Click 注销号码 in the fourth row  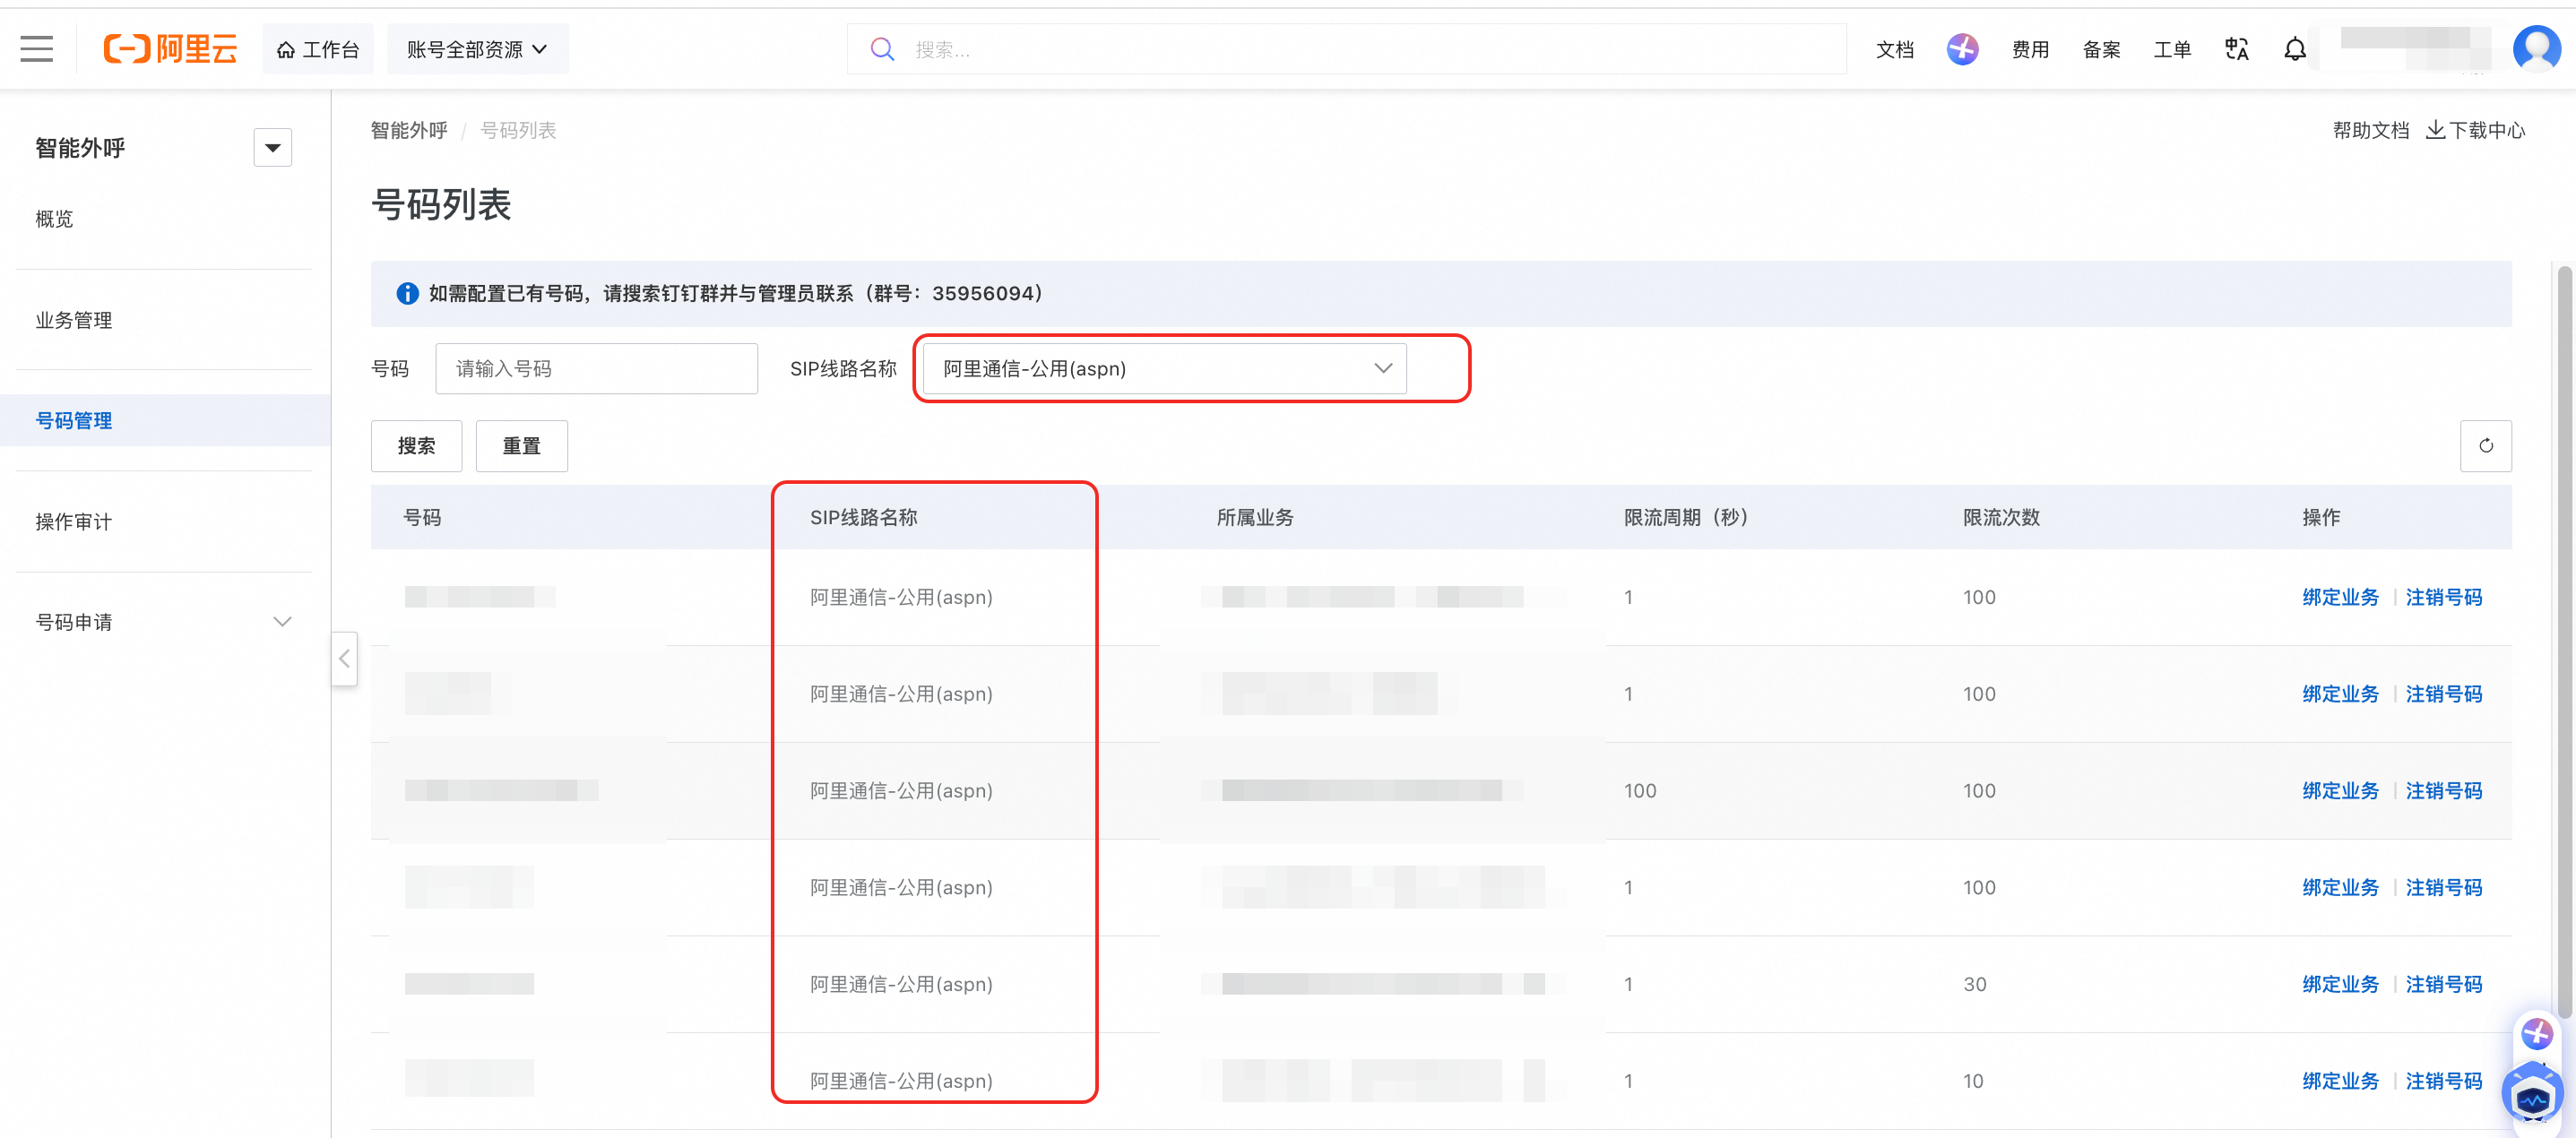[x=2443, y=887]
